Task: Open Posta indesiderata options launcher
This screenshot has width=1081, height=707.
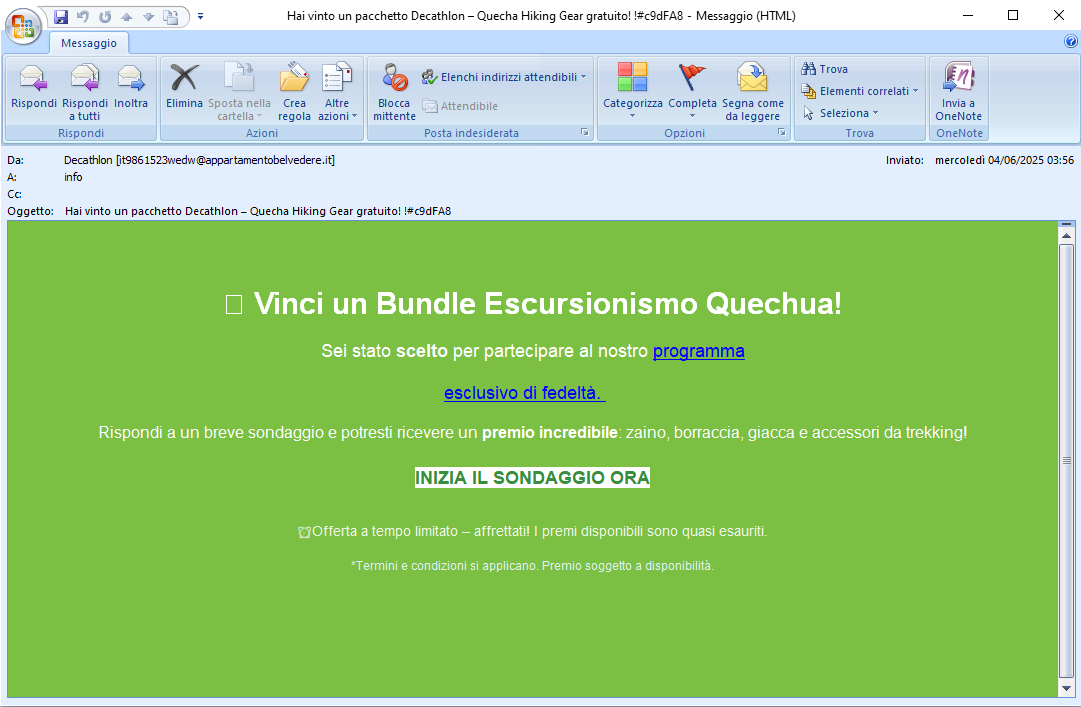Action: coord(585,132)
